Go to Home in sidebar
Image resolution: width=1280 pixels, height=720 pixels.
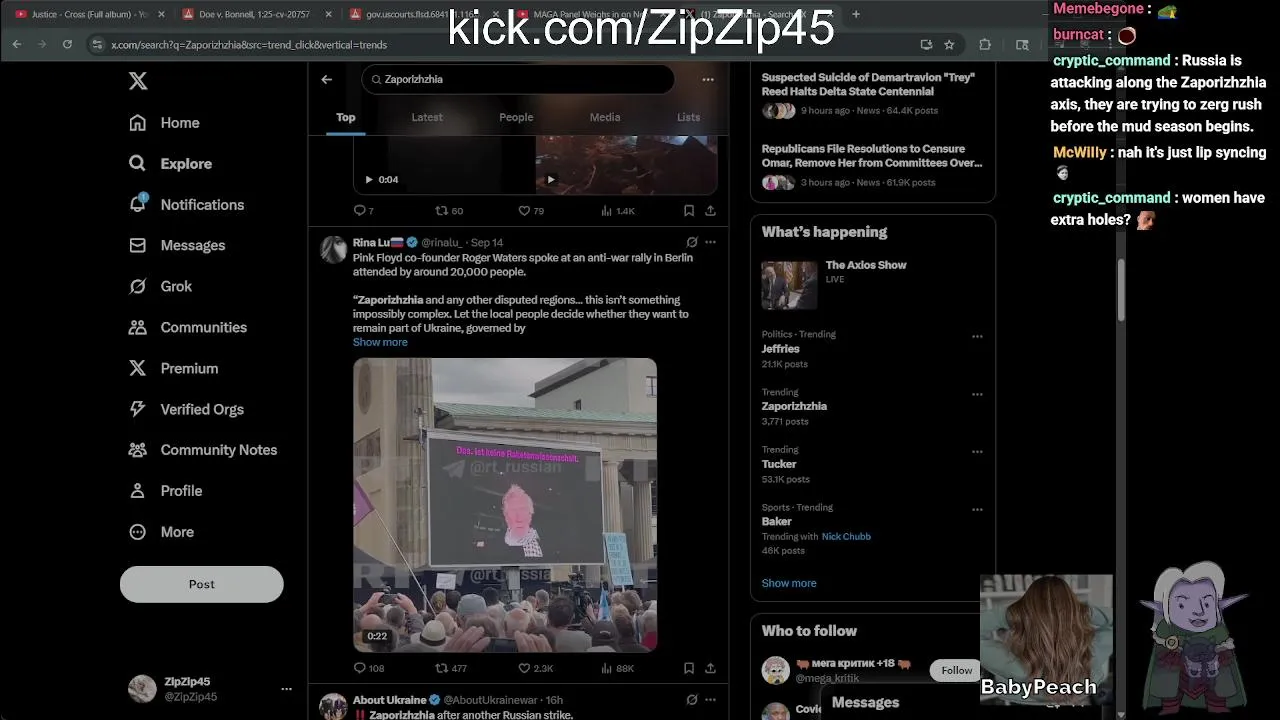(x=165, y=123)
